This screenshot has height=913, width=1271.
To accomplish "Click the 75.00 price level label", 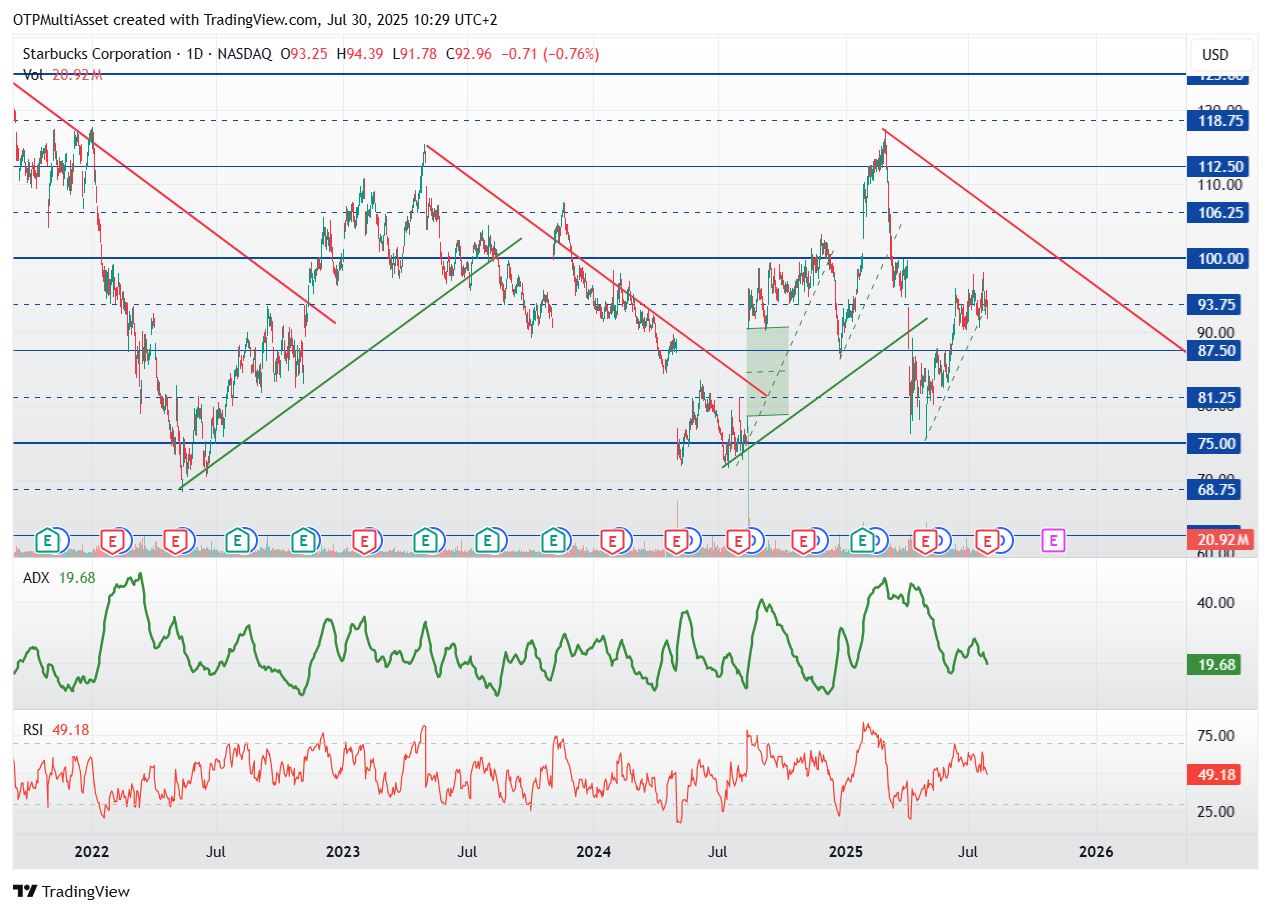I will (1213, 443).
